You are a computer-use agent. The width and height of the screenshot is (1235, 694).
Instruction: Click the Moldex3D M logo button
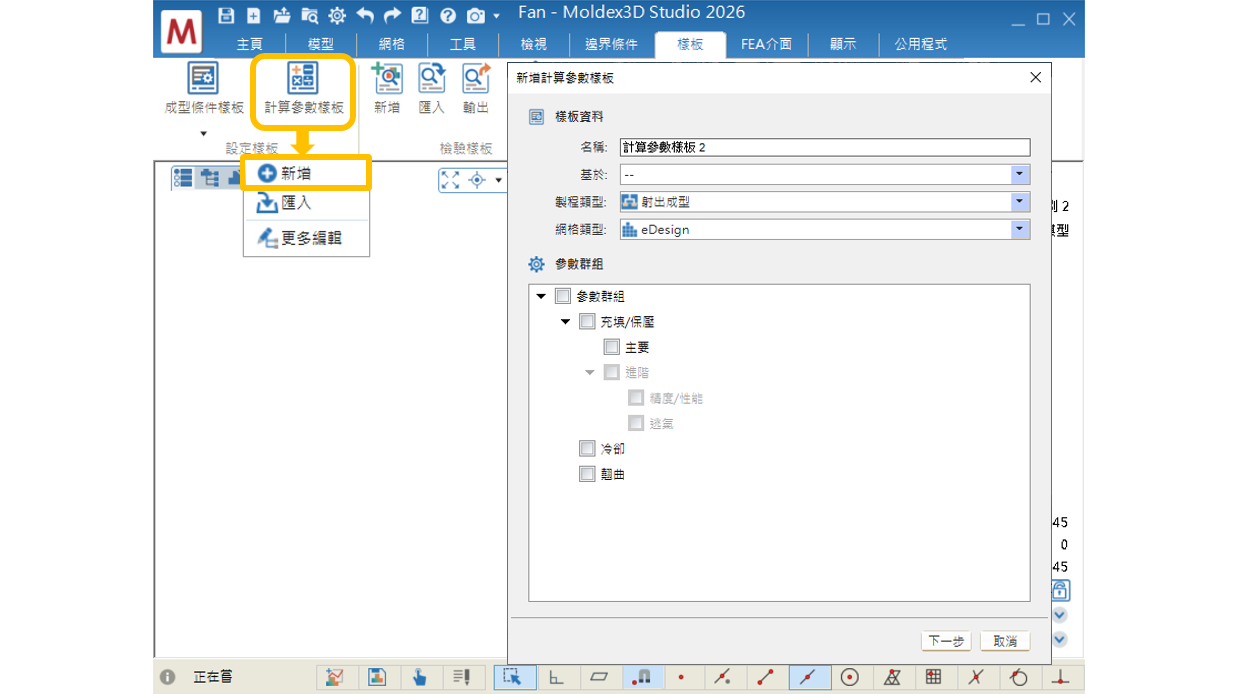click(x=181, y=32)
